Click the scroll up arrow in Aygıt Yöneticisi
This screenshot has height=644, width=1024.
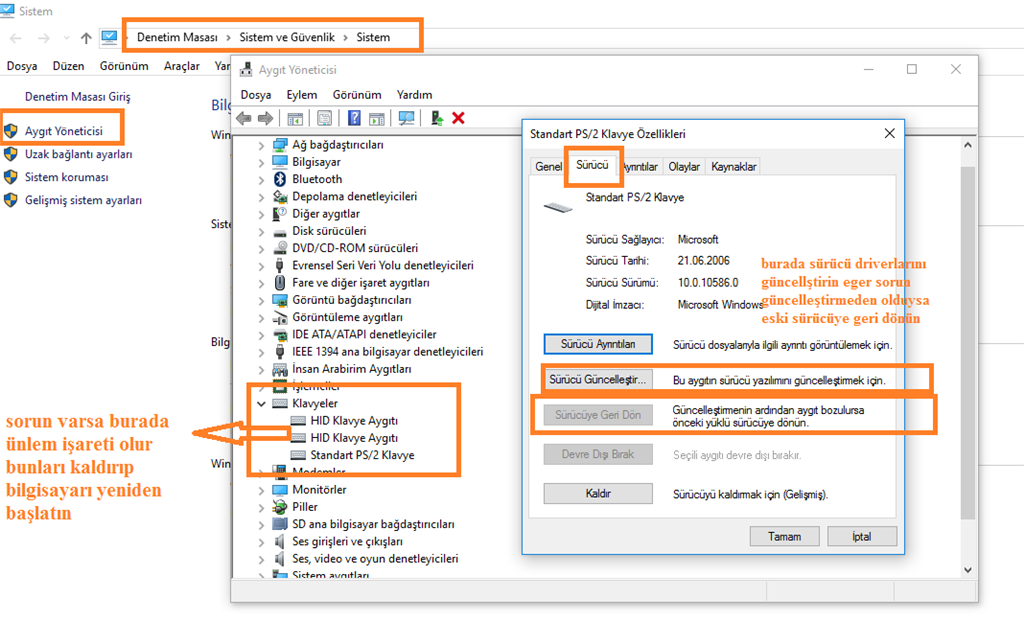point(967,145)
